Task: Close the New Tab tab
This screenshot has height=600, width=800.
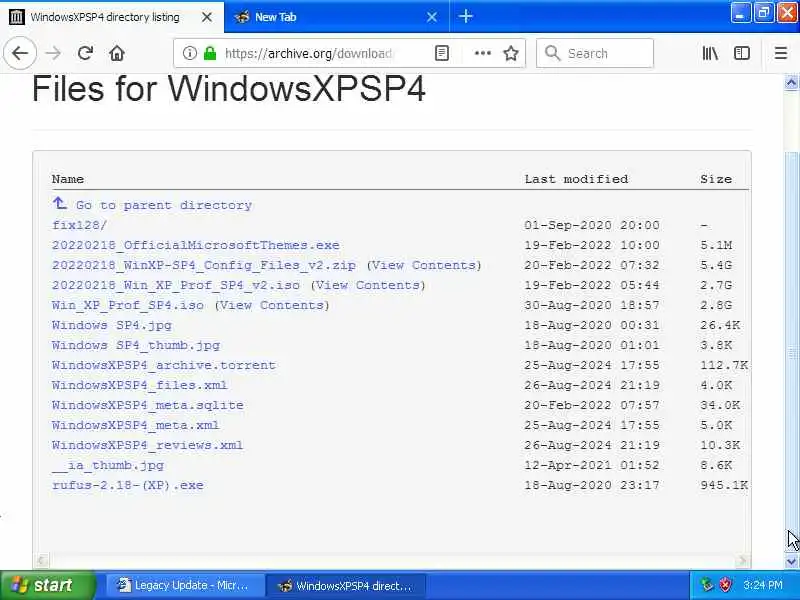Action: coord(432,17)
